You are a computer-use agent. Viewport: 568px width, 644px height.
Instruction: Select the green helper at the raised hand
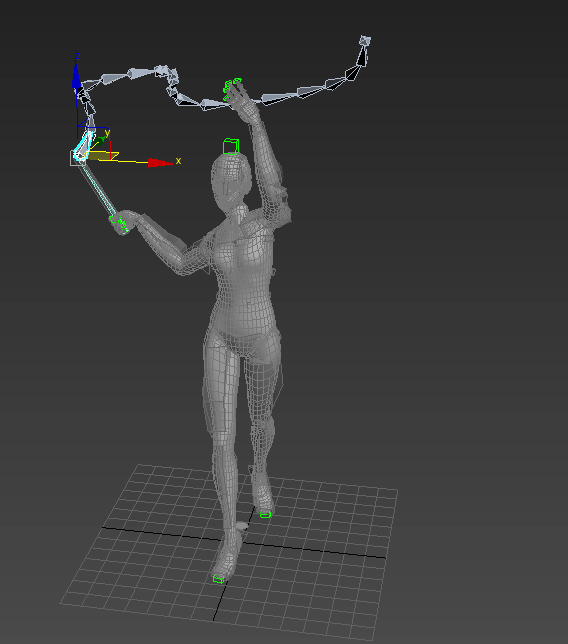(231, 88)
